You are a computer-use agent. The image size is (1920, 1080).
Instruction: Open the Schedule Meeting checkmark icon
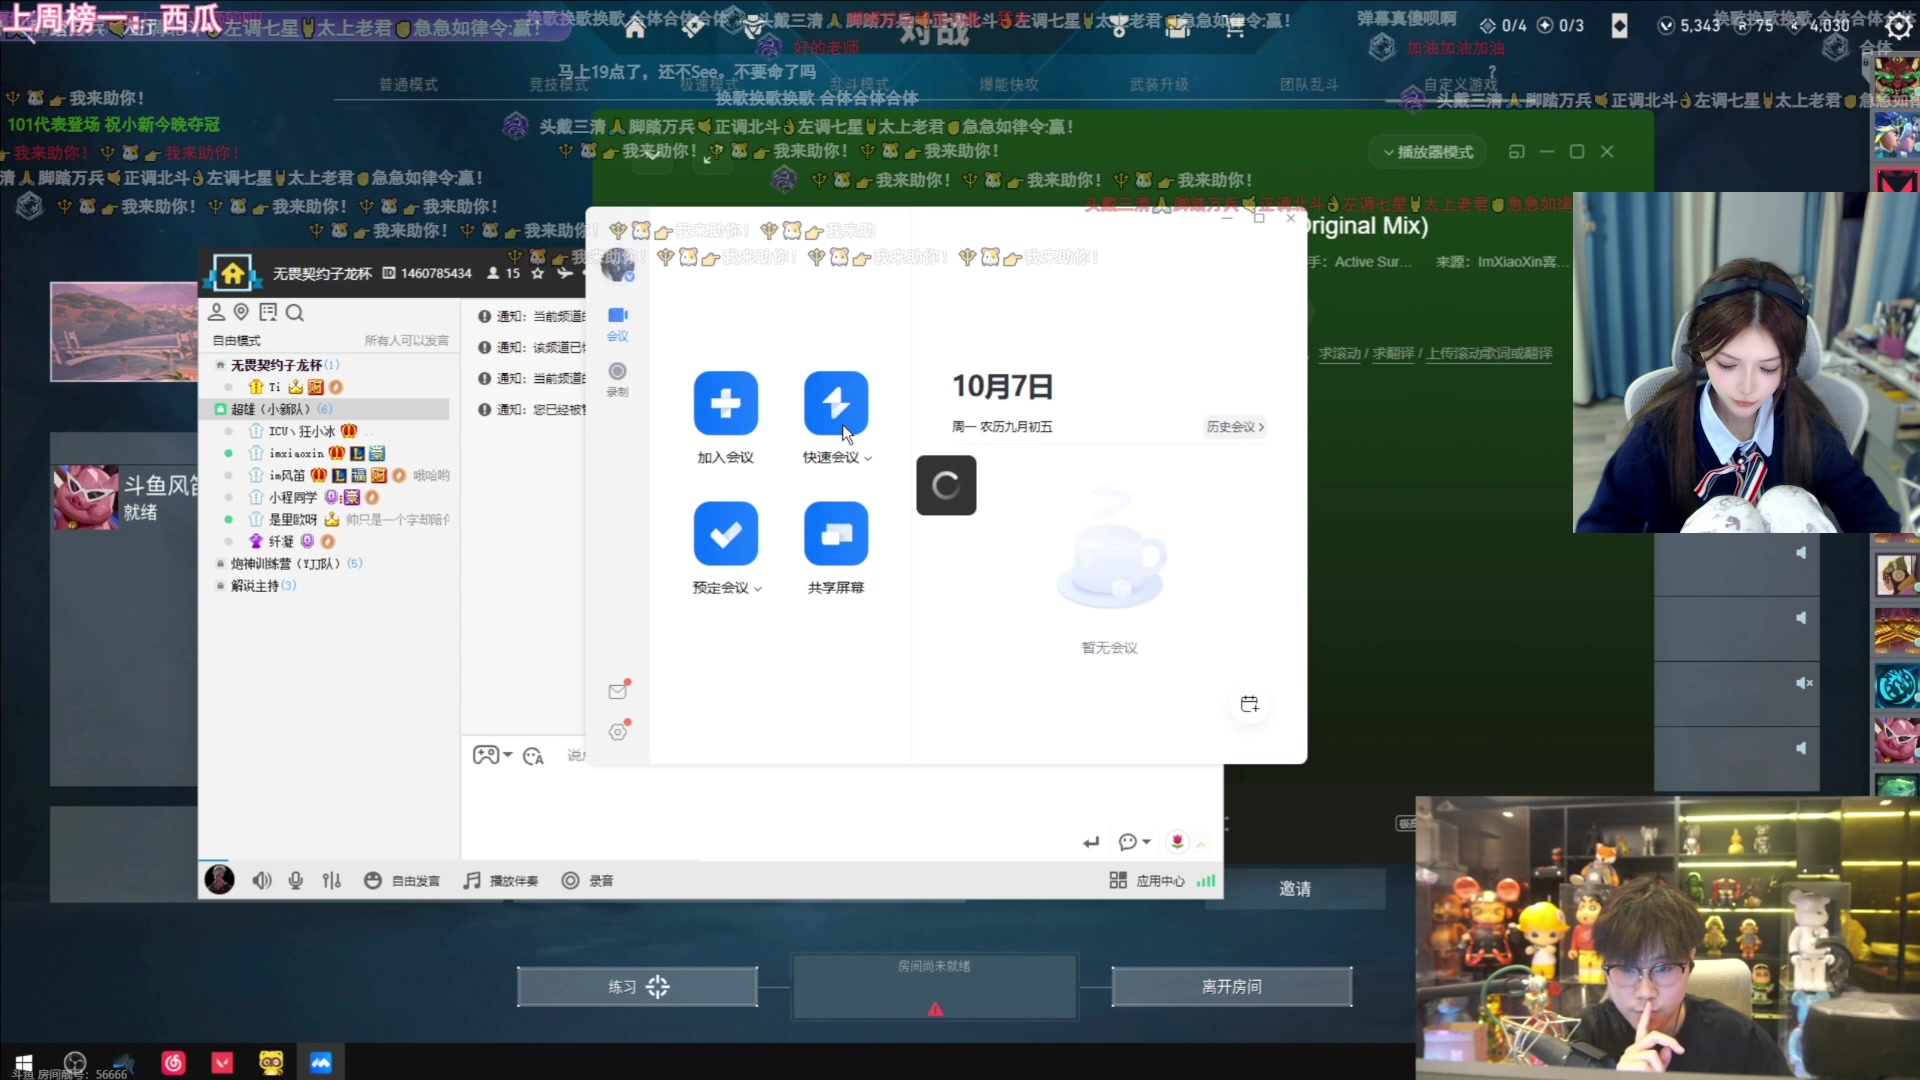pyautogui.click(x=725, y=534)
